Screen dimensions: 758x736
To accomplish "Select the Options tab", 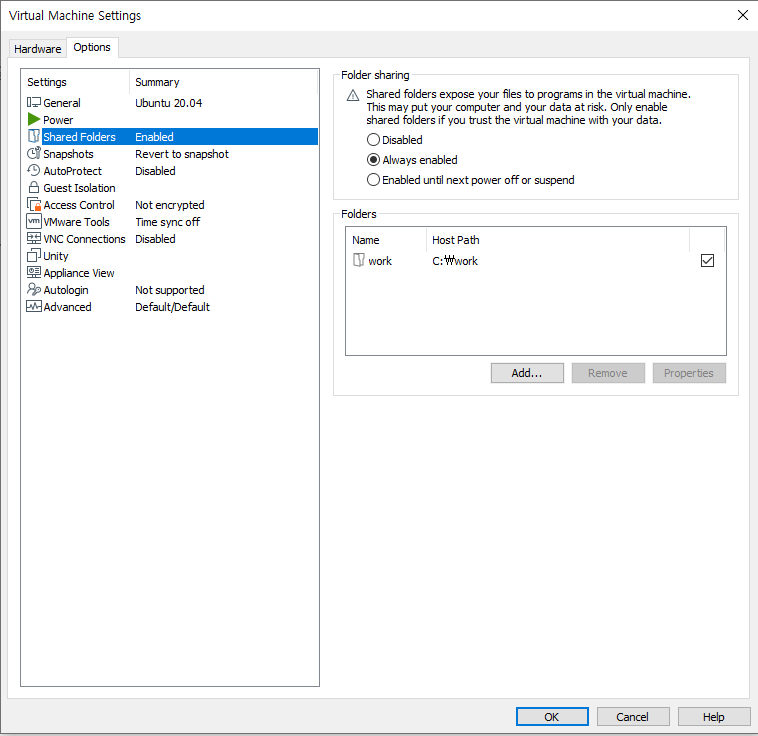I will [x=92, y=47].
